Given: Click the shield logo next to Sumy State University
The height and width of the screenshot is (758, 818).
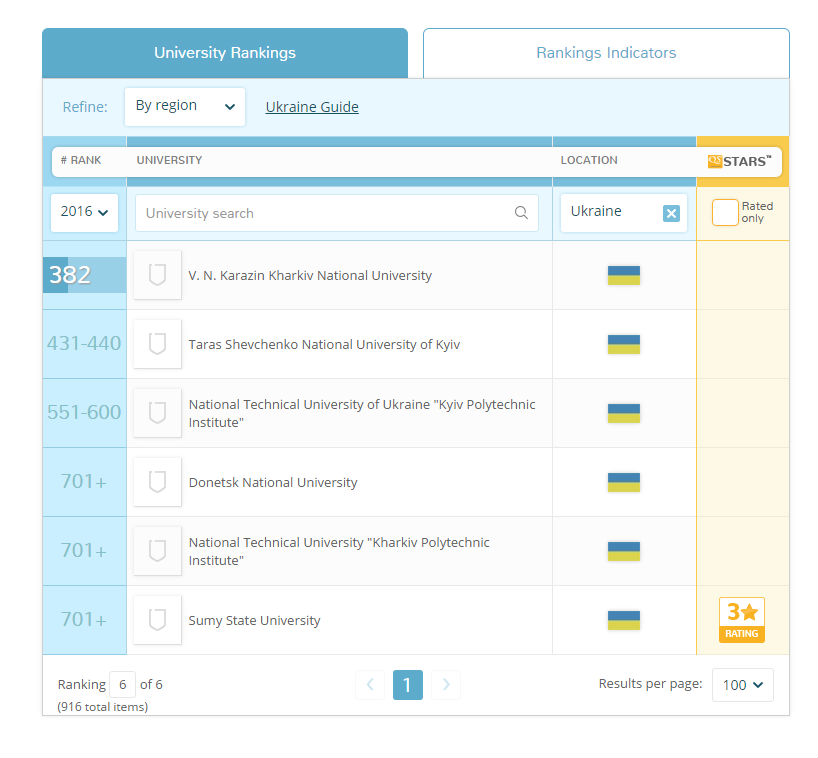Looking at the screenshot, I should pyautogui.click(x=158, y=620).
